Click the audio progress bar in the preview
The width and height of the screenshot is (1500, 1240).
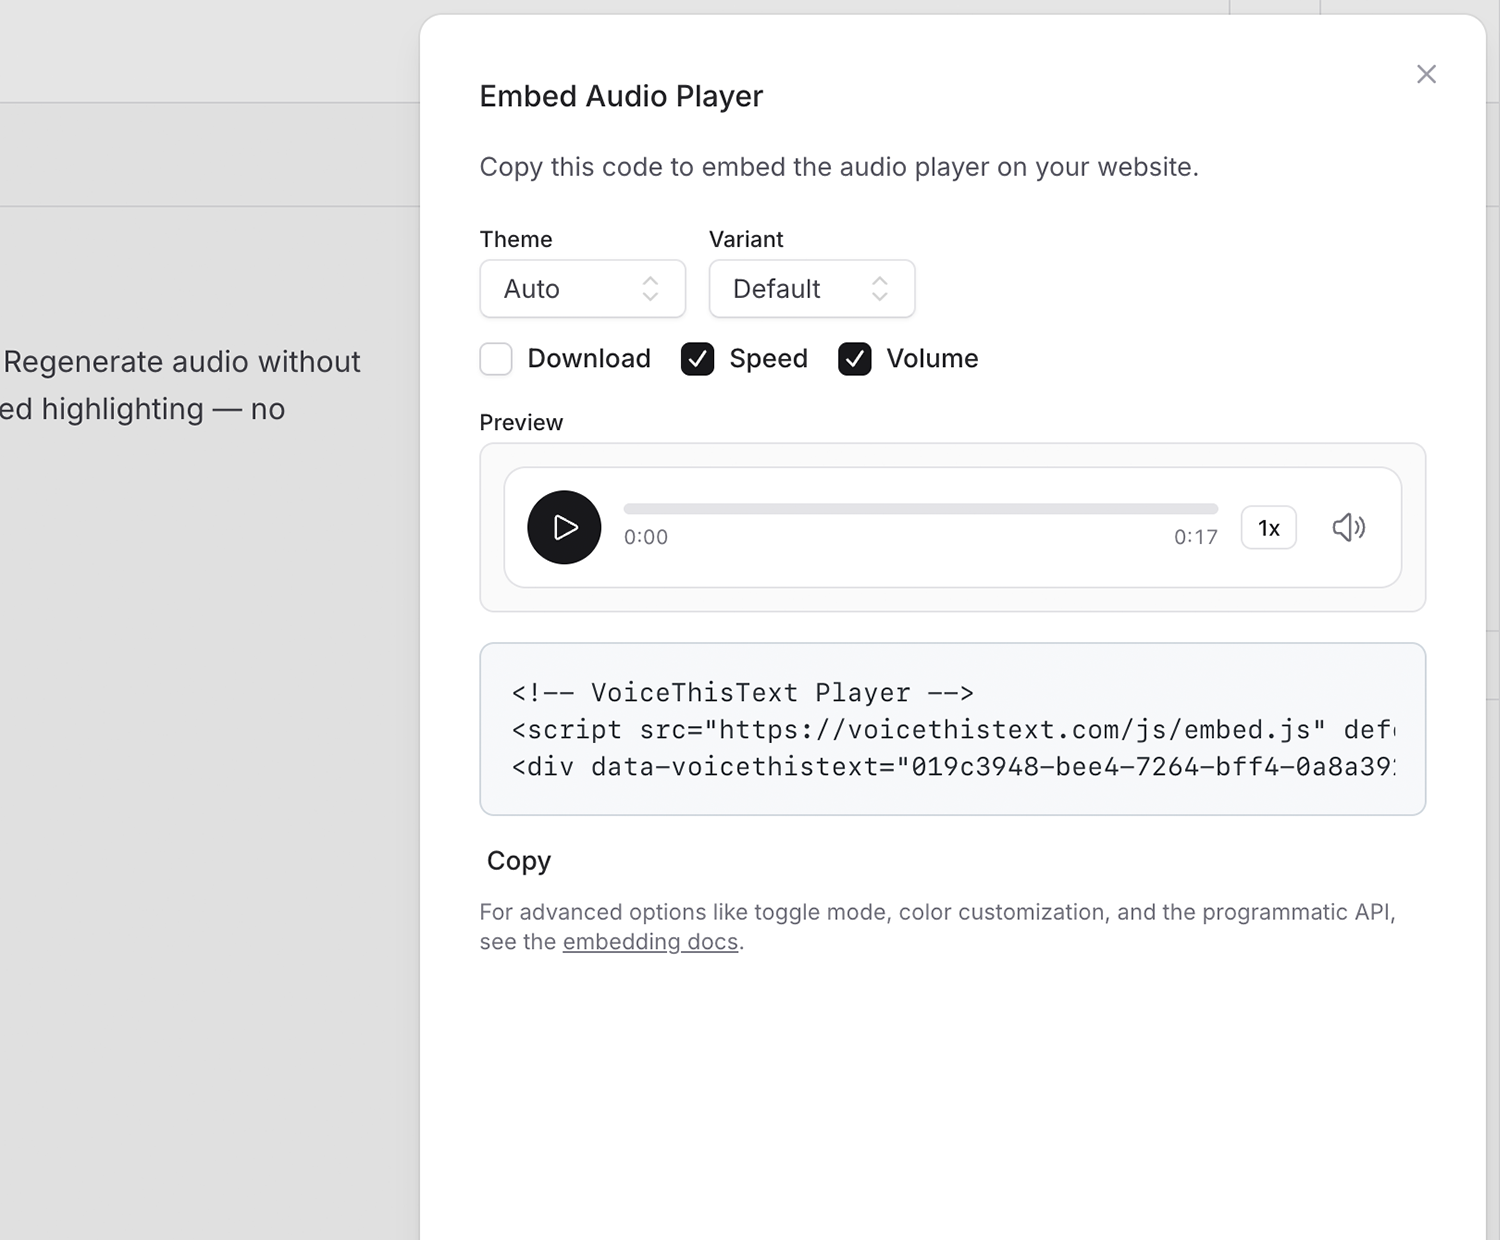[x=920, y=507]
